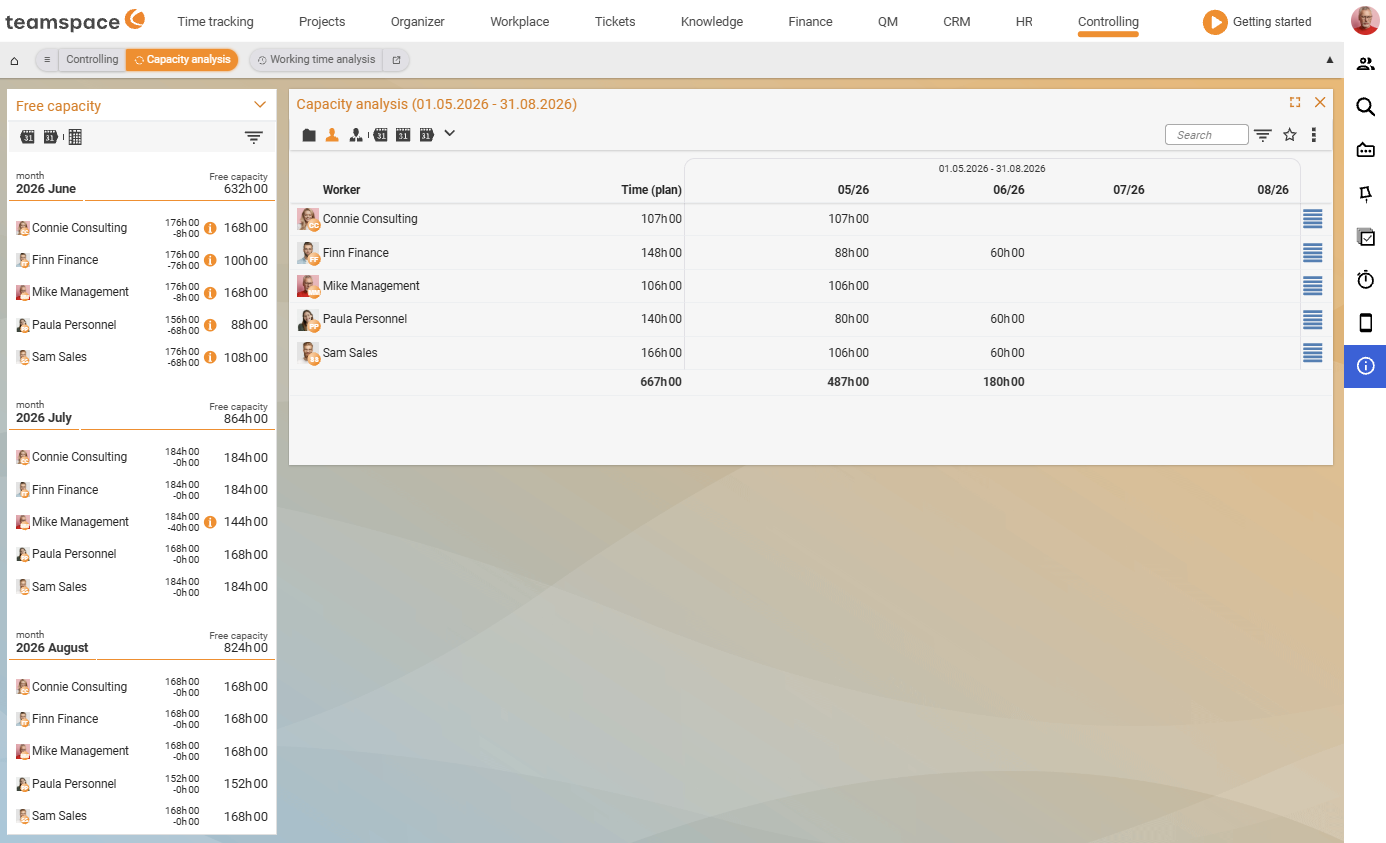Go to the home dashboard icon
Image resolution: width=1386 pixels, height=843 pixels.
click(x=14, y=60)
